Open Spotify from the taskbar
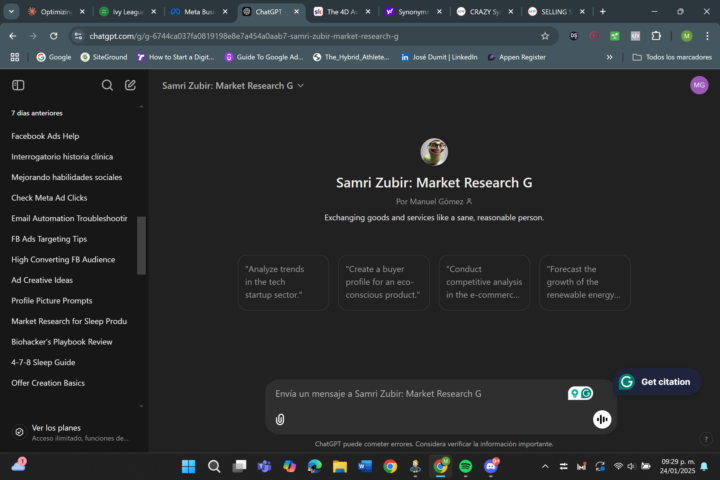 point(466,466)
